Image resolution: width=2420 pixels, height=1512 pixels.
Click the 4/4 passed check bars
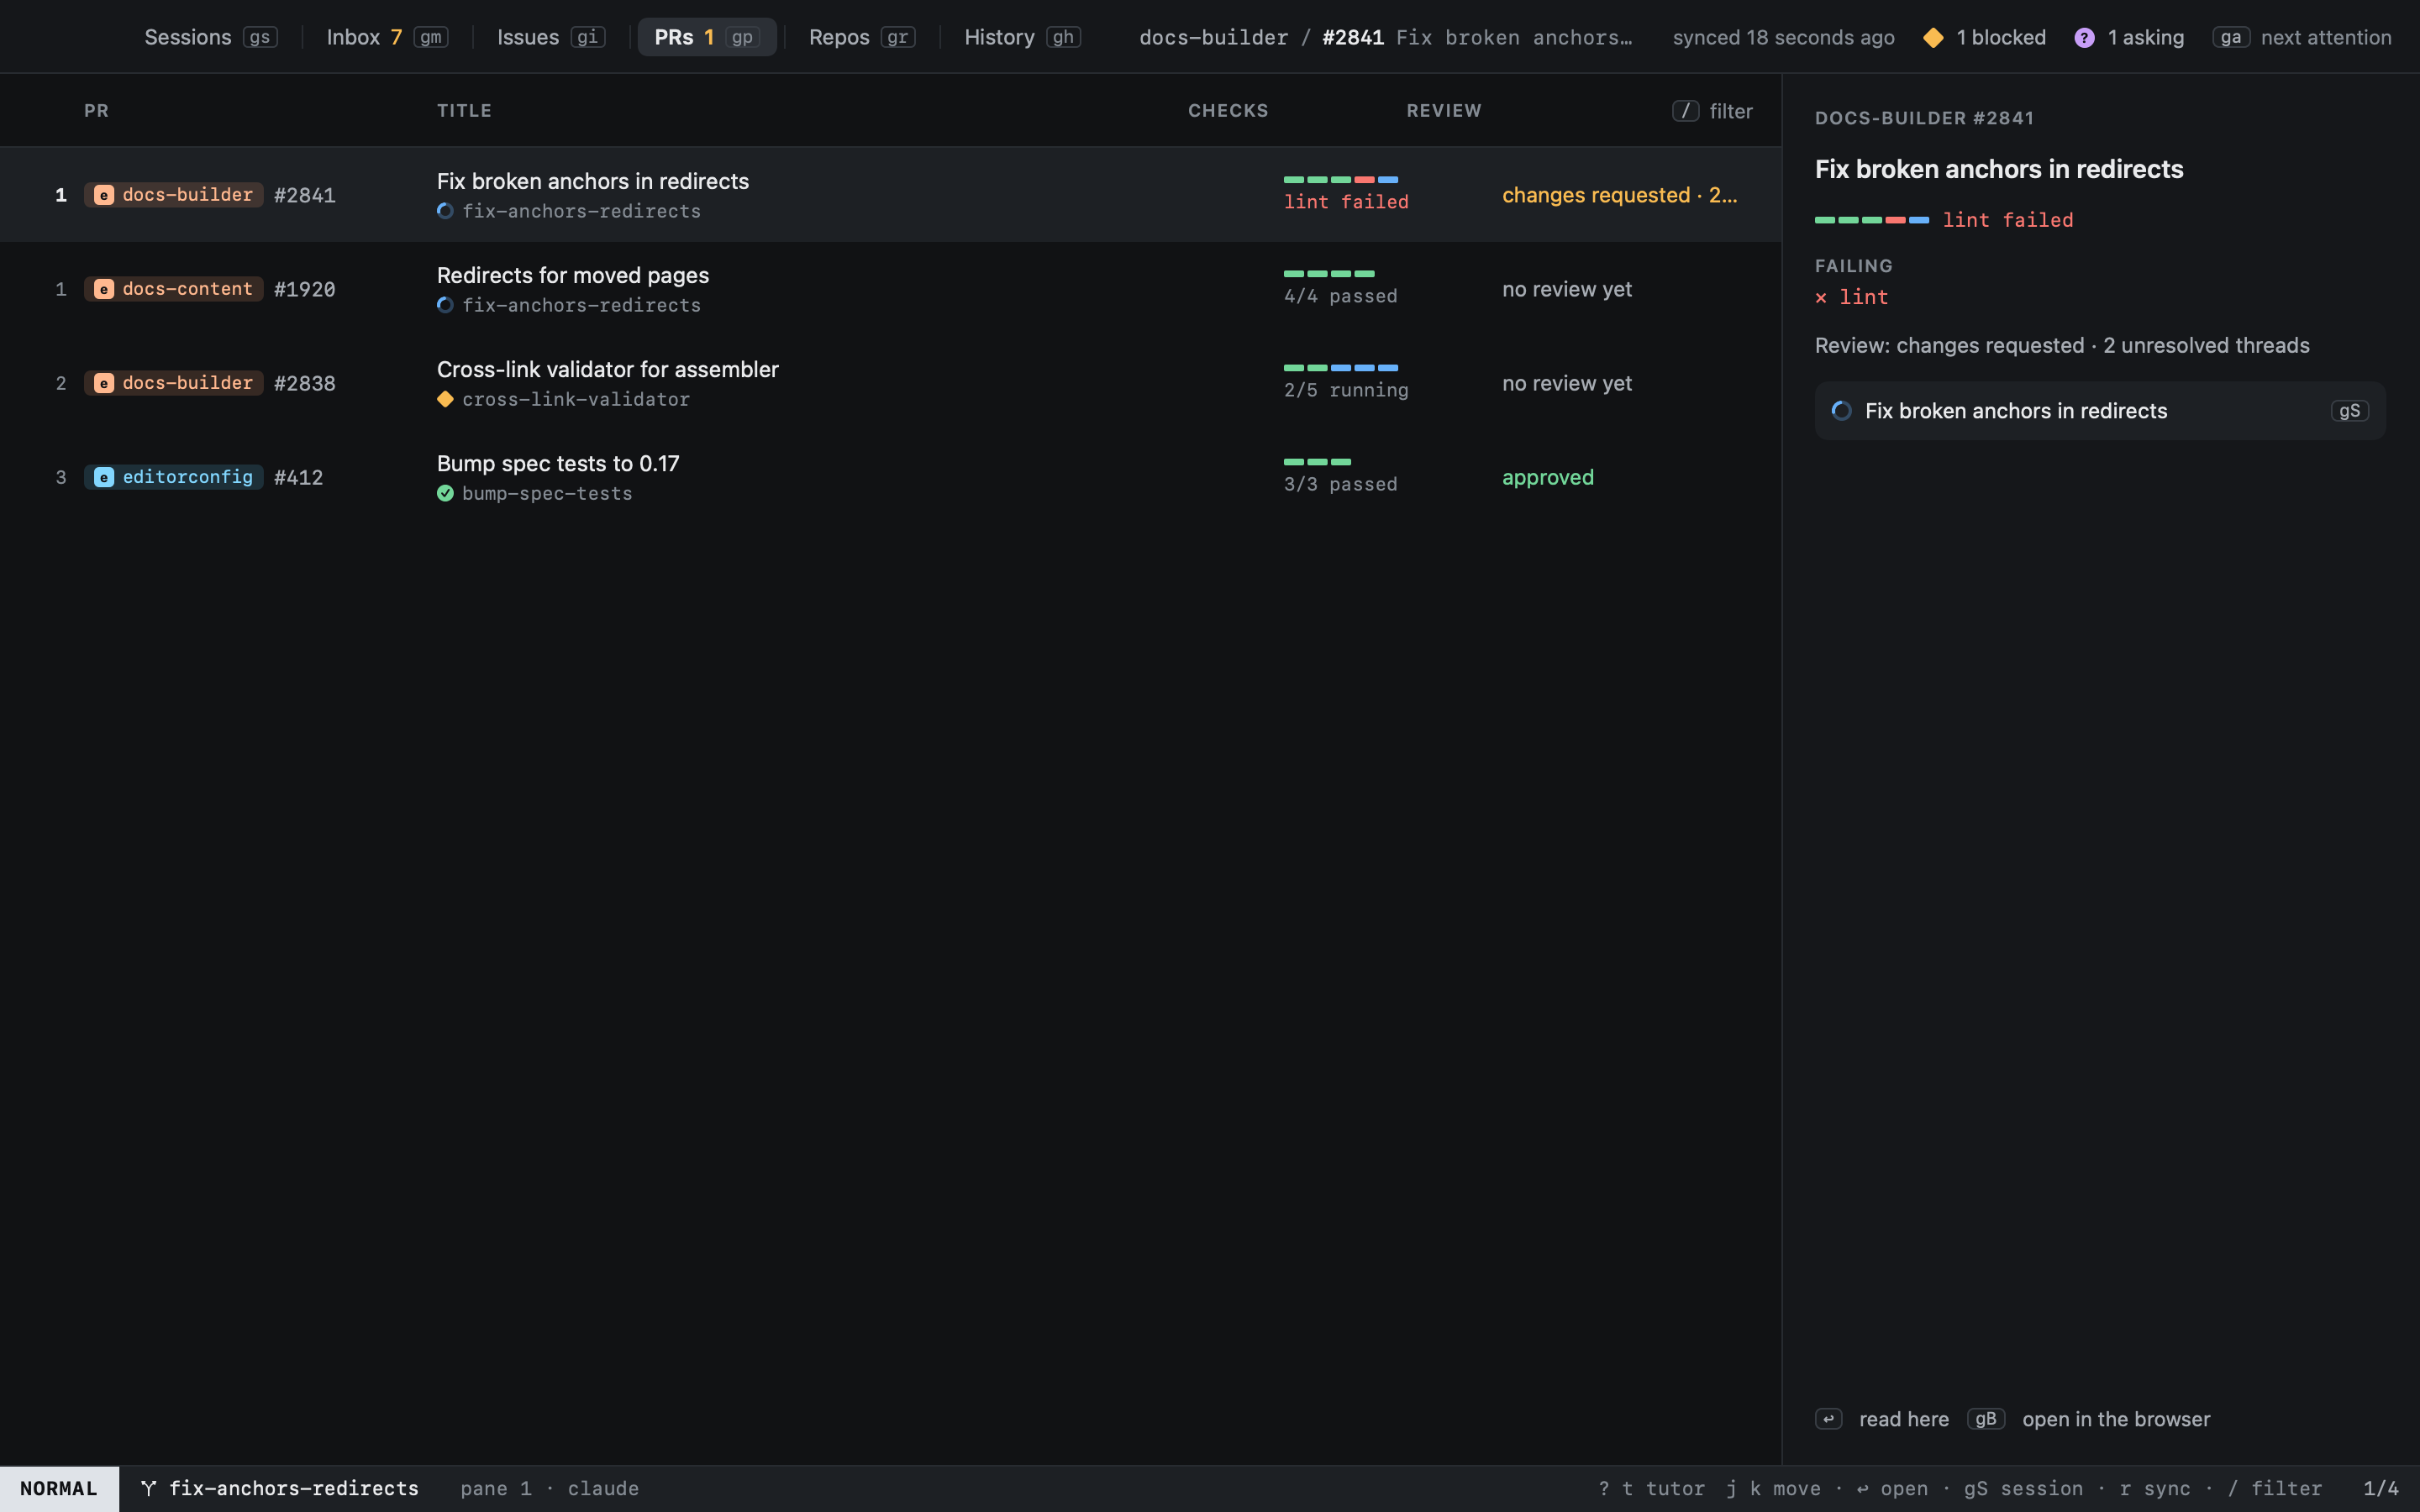coord(1329,274)
